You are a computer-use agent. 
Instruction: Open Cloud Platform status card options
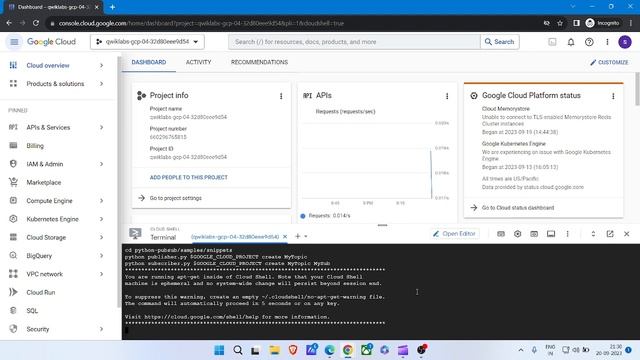coord(613,96)
